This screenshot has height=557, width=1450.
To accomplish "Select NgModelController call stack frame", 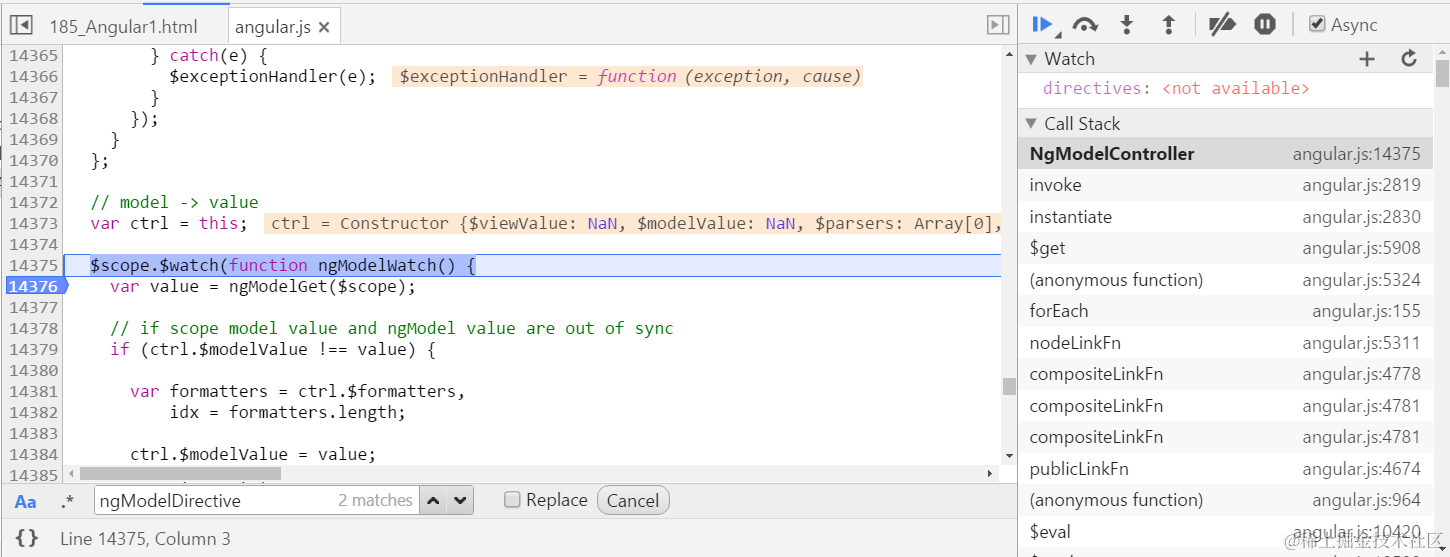I will point(1225,154).
